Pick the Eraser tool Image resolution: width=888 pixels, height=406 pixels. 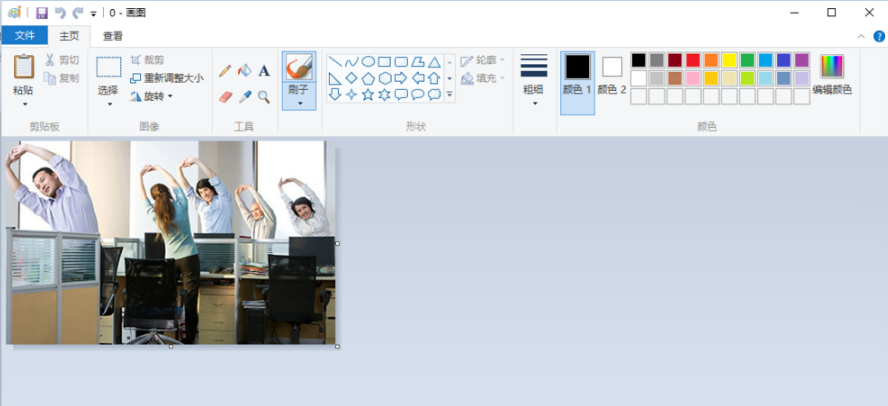(x=225, y=97)
